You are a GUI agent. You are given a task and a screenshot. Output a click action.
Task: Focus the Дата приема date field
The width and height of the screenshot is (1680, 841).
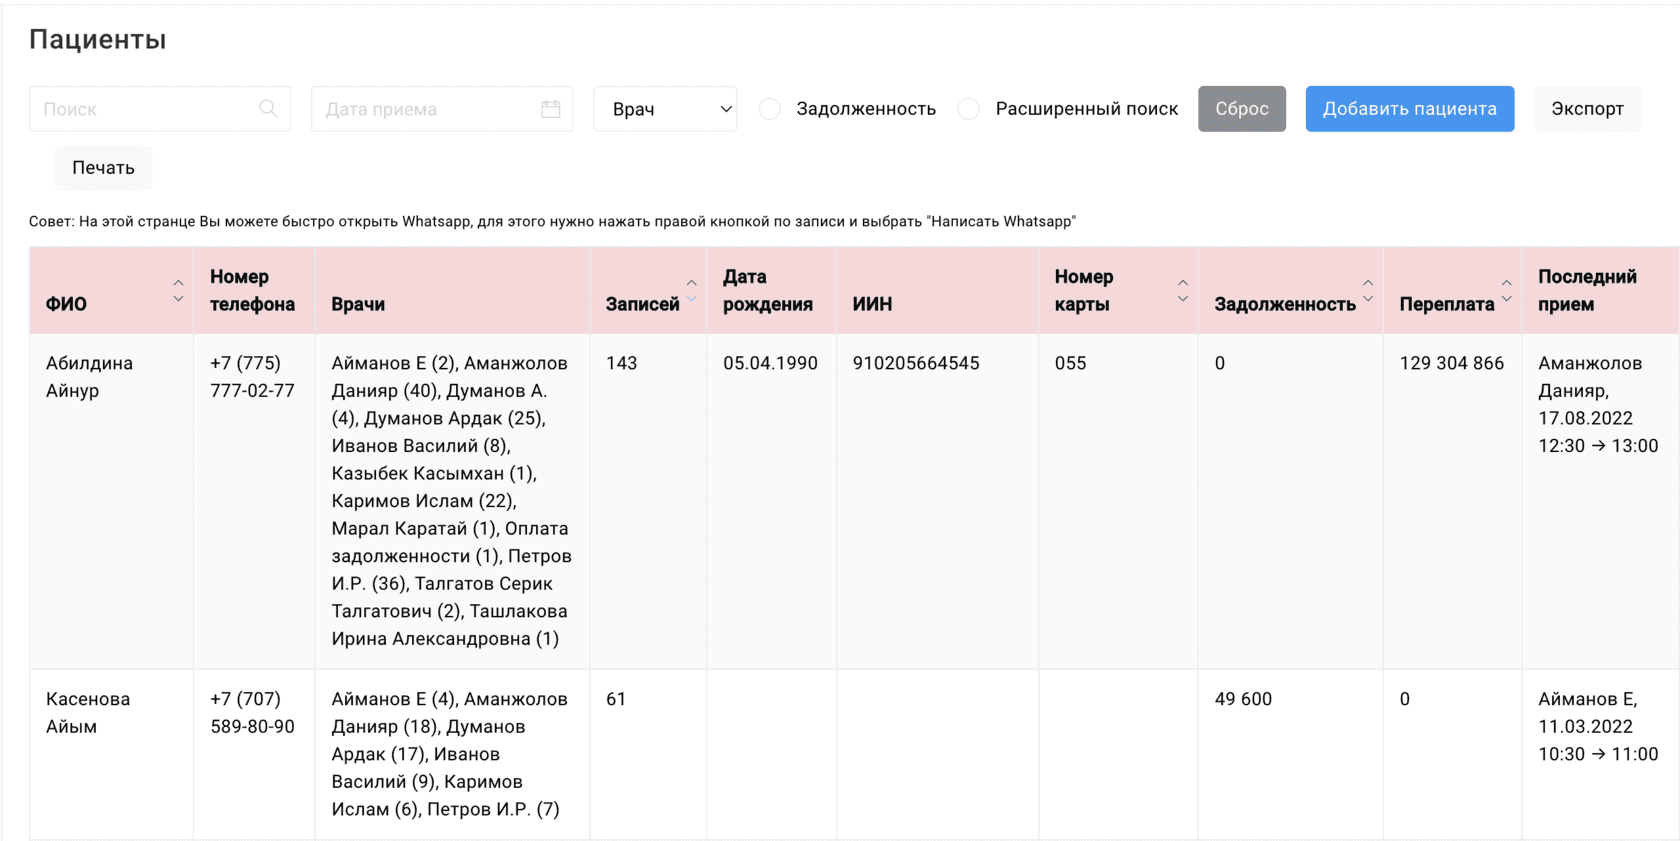pyautogui.click(x=425, y=109)
